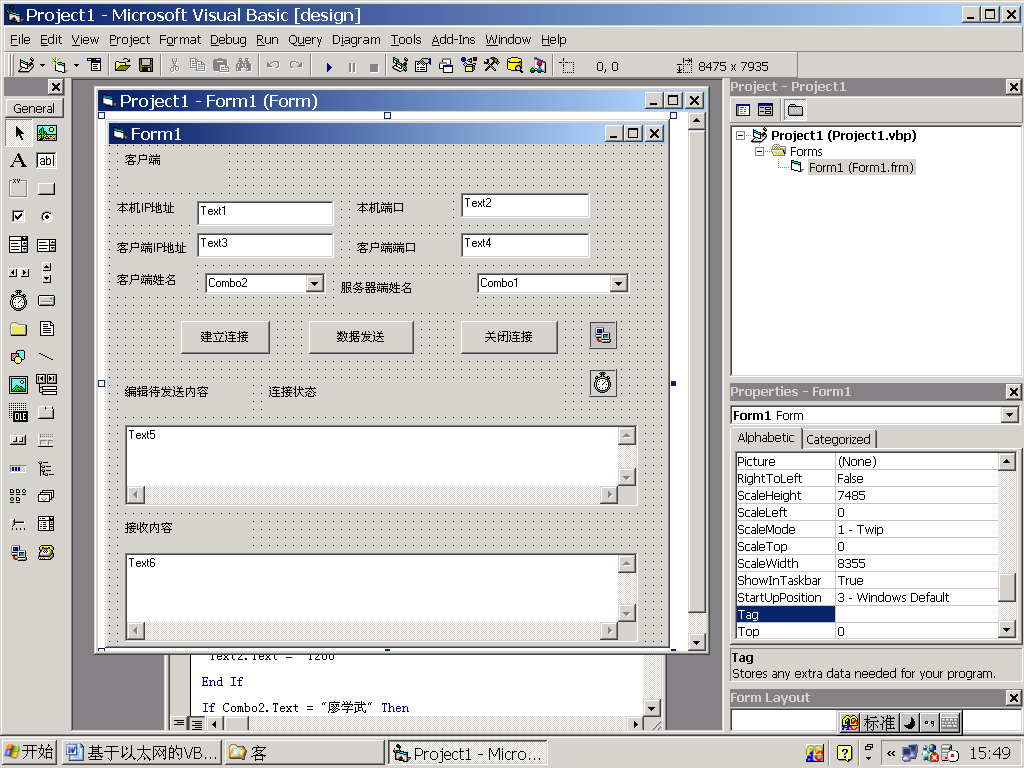Open the Combo2 dropdown arrow on the form

(315, 283)
